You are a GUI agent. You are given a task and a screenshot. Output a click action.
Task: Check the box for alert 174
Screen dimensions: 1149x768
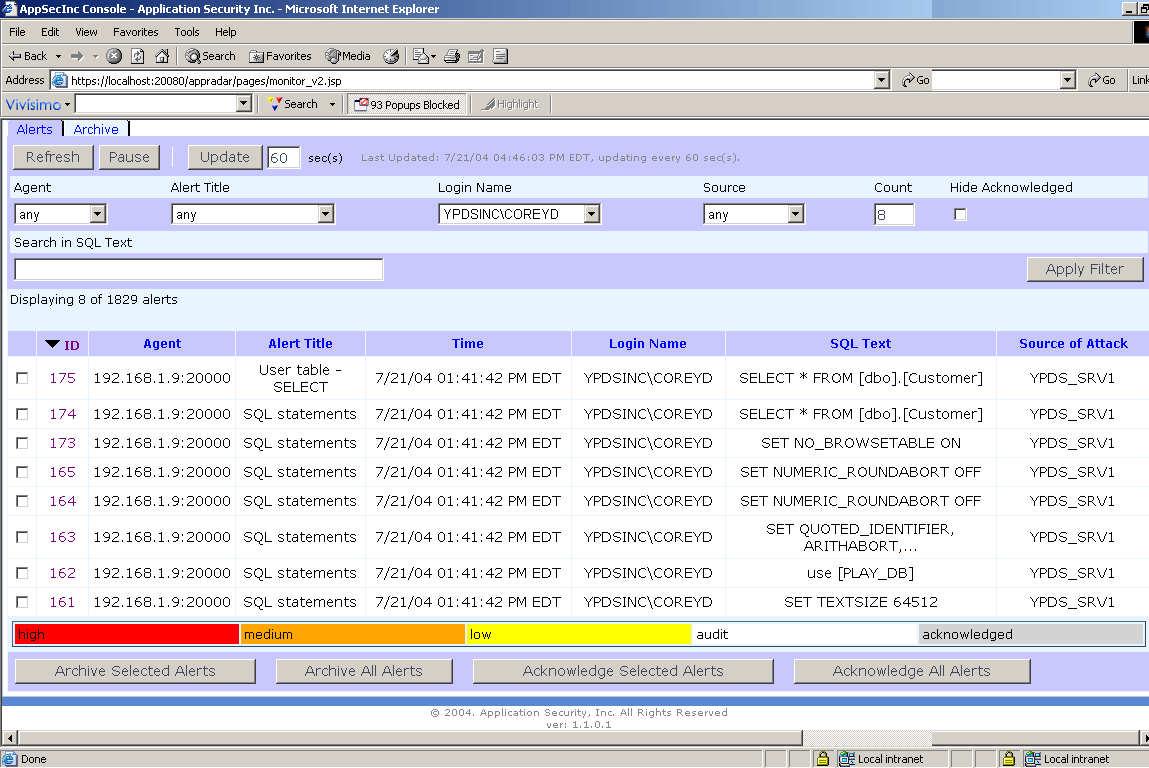tap(22, 414)
